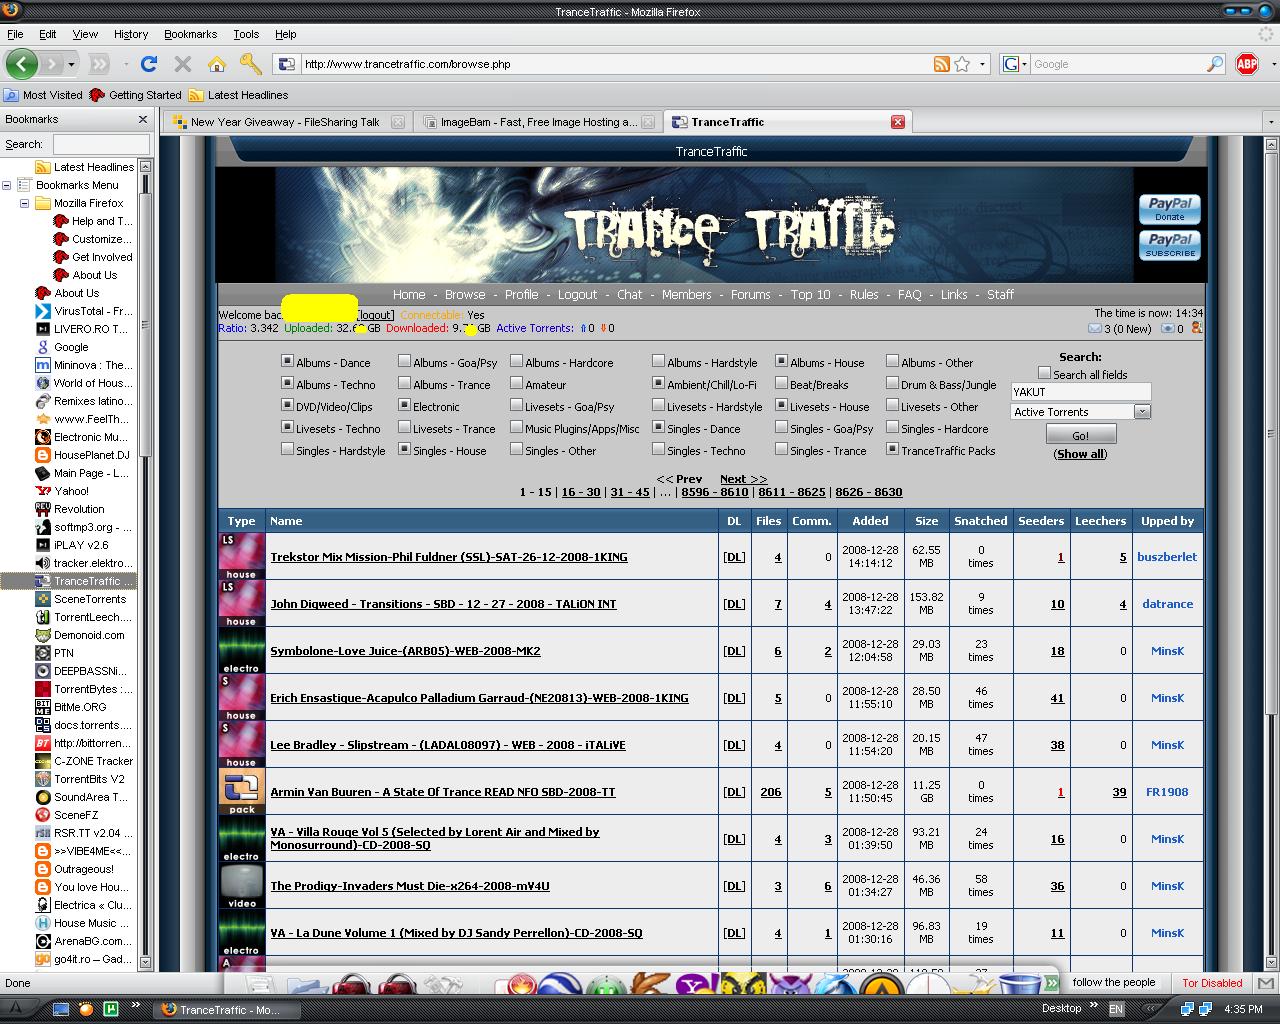Click the show desktop icon in taskbar quick launch
The height and width of the screenshot is (1024, 1280).
(61, 1009)
